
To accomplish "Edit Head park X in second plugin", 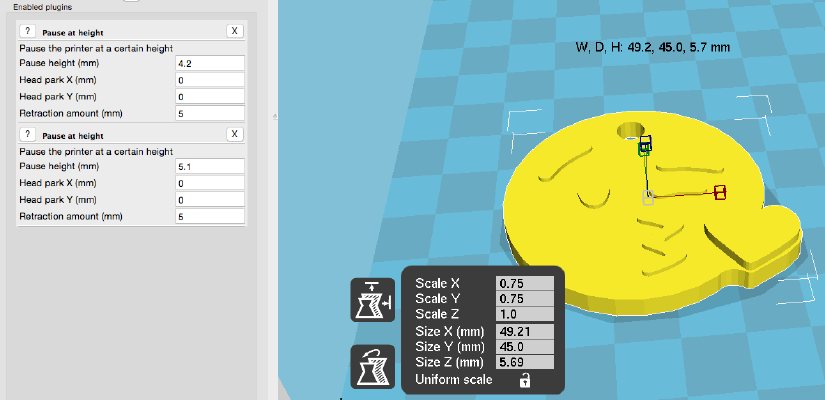I will 210,183.
